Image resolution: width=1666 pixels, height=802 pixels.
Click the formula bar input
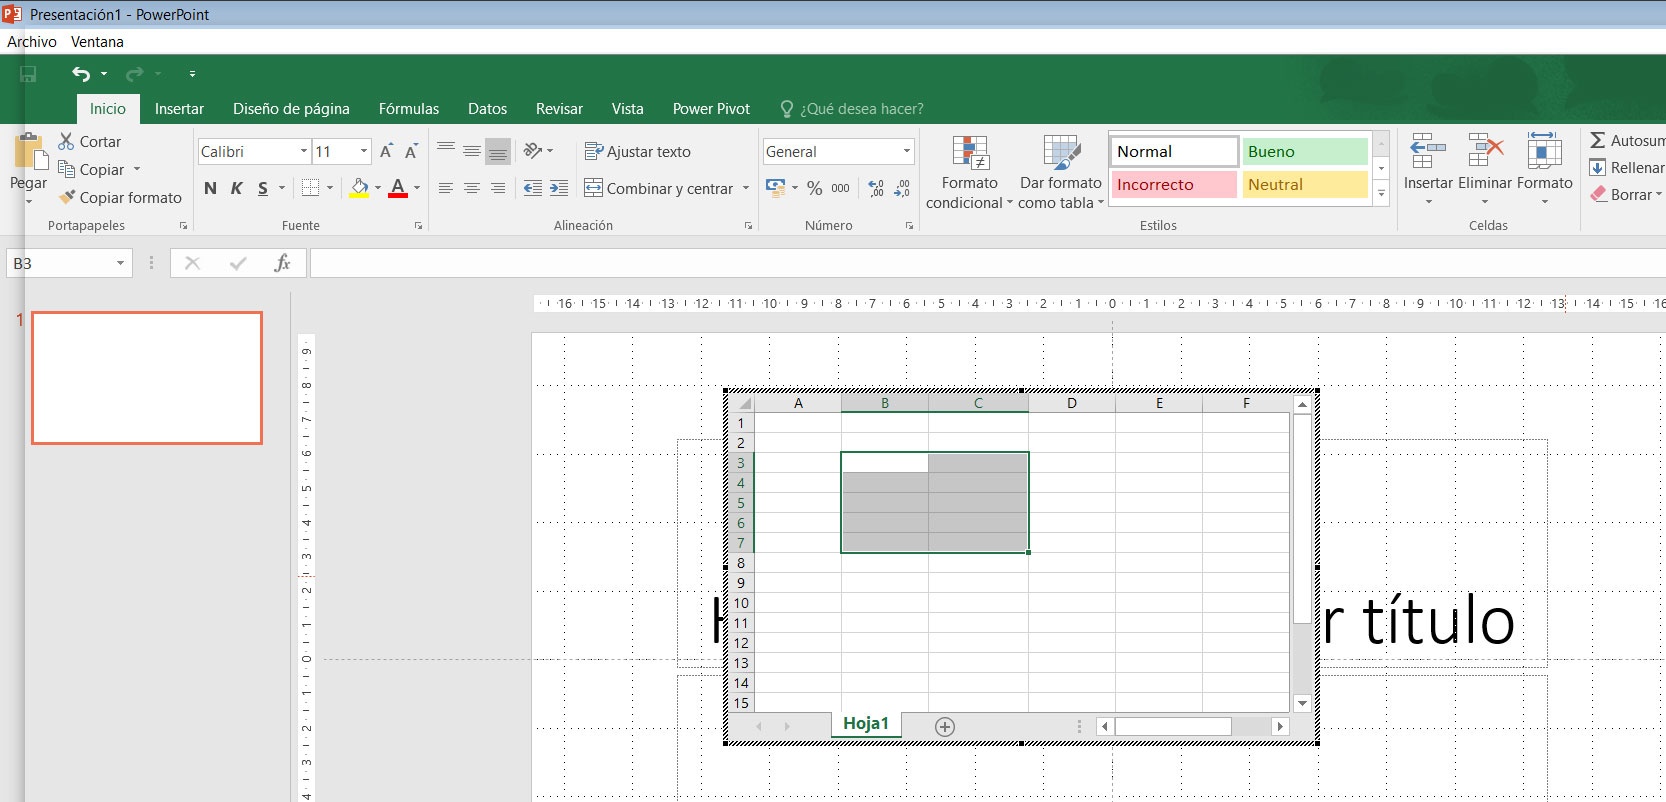pos(987,263)
